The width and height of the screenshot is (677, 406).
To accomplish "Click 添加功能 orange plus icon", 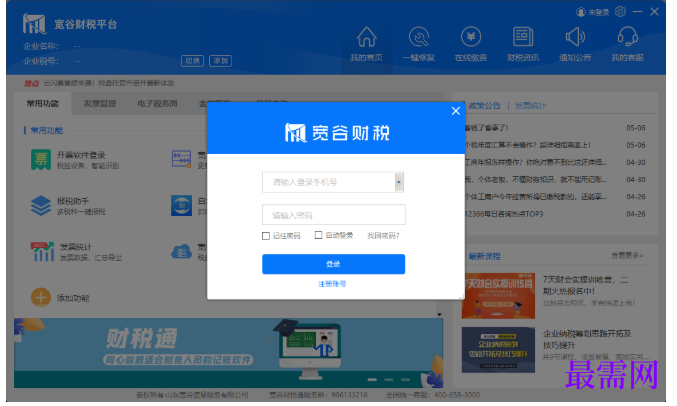I will click(41, 298).
